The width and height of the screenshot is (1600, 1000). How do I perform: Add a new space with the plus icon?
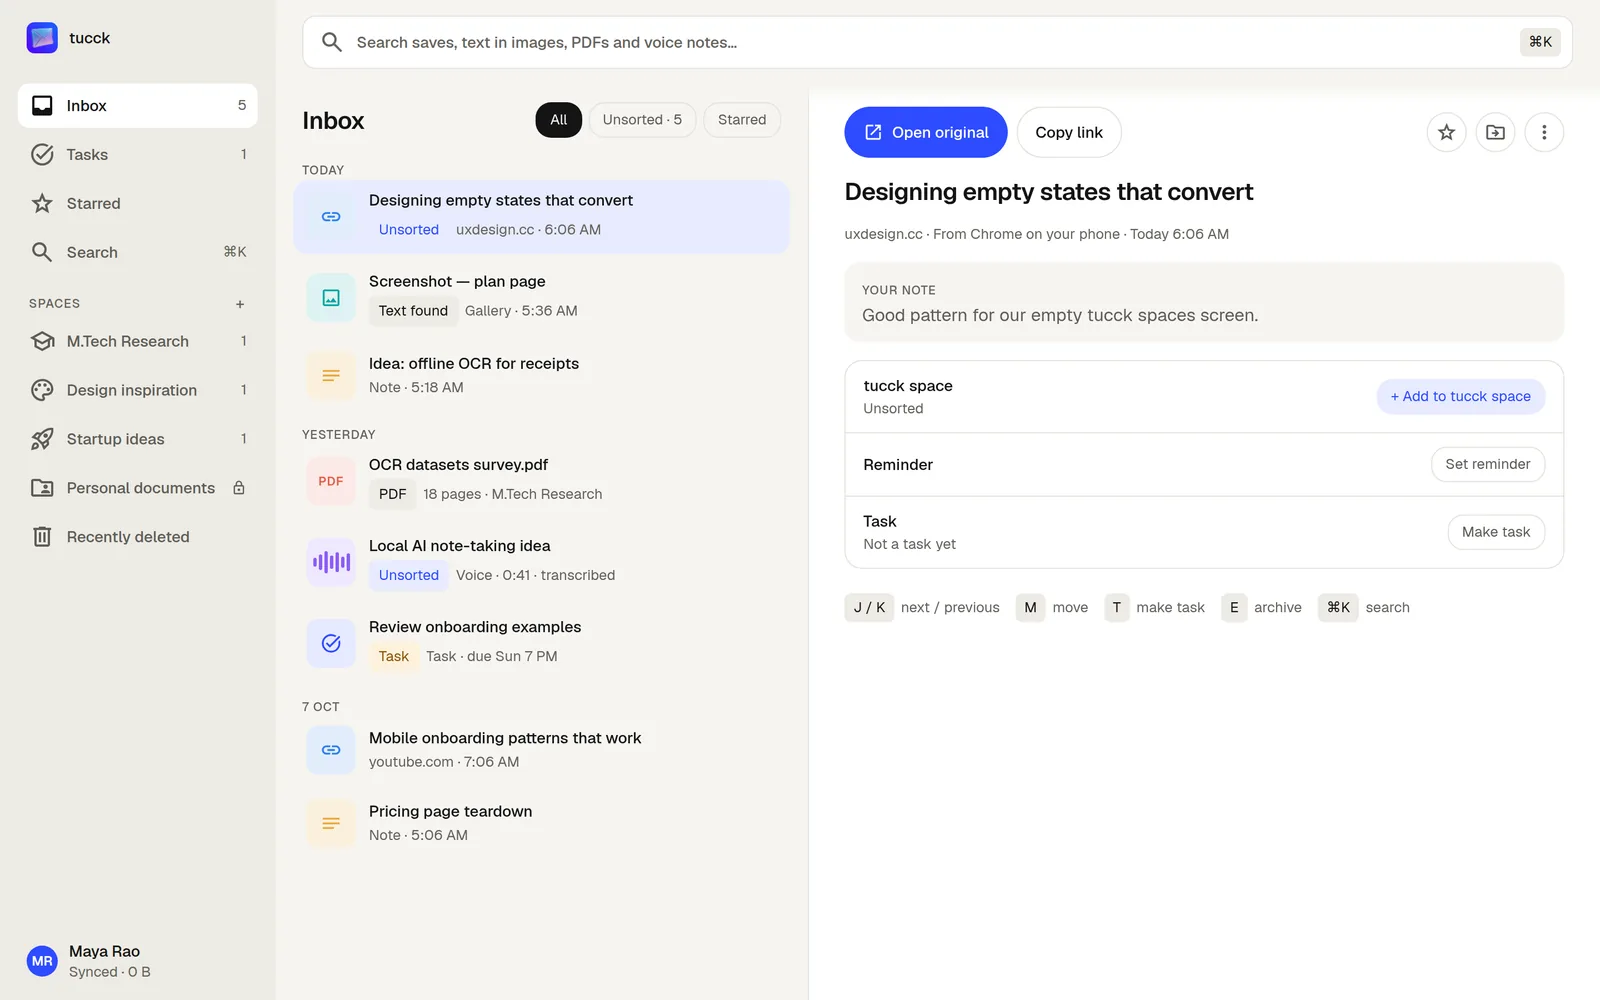pyautogui.click(x=240, y=304)
